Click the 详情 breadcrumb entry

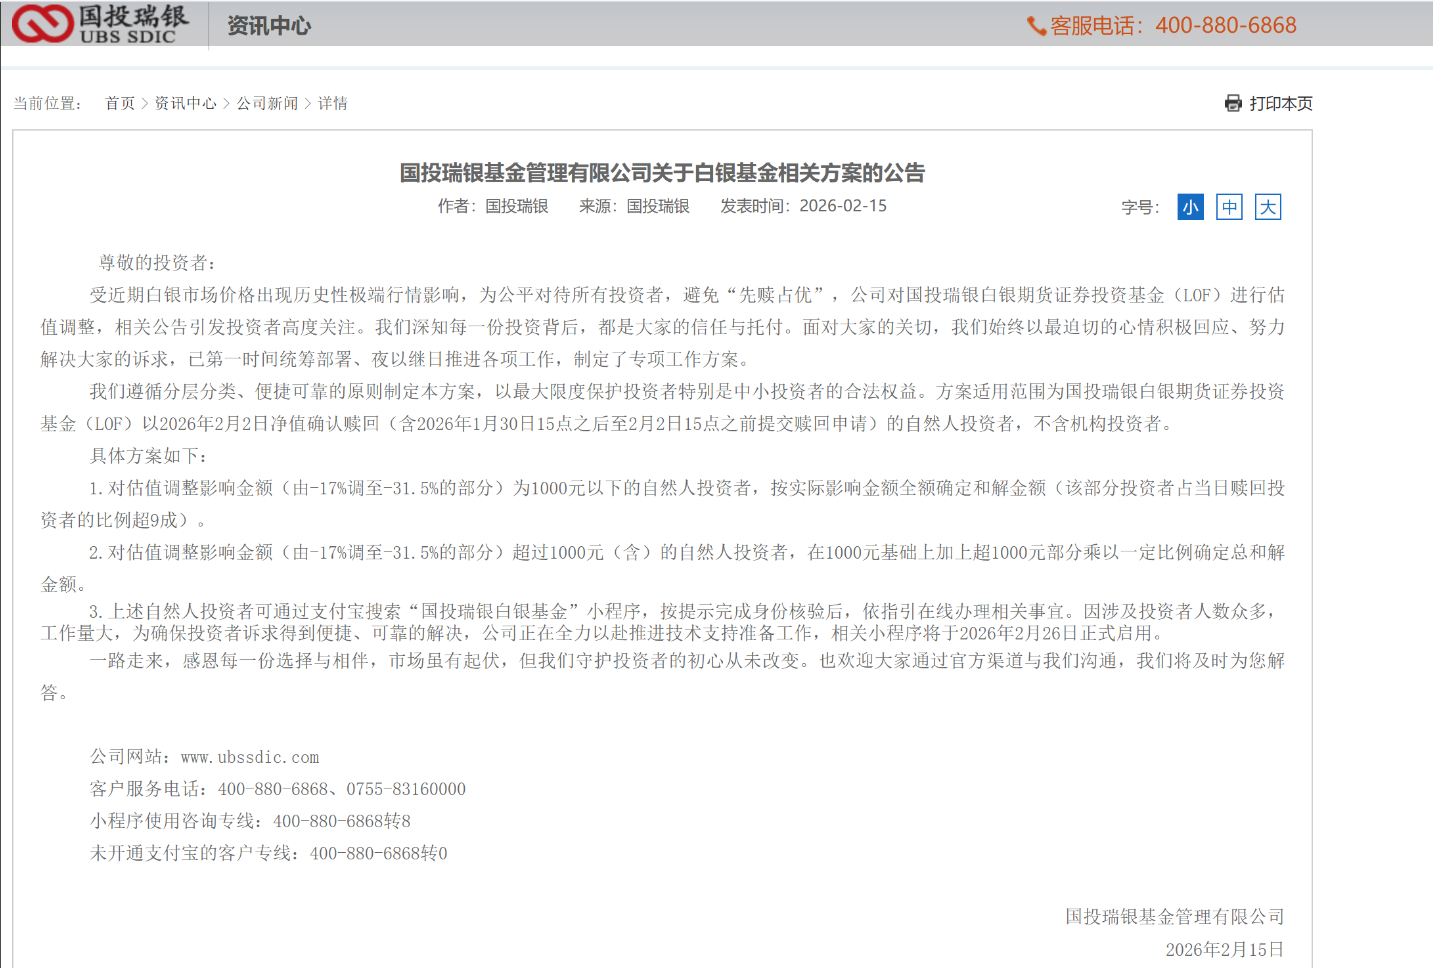tap(331, 102)
